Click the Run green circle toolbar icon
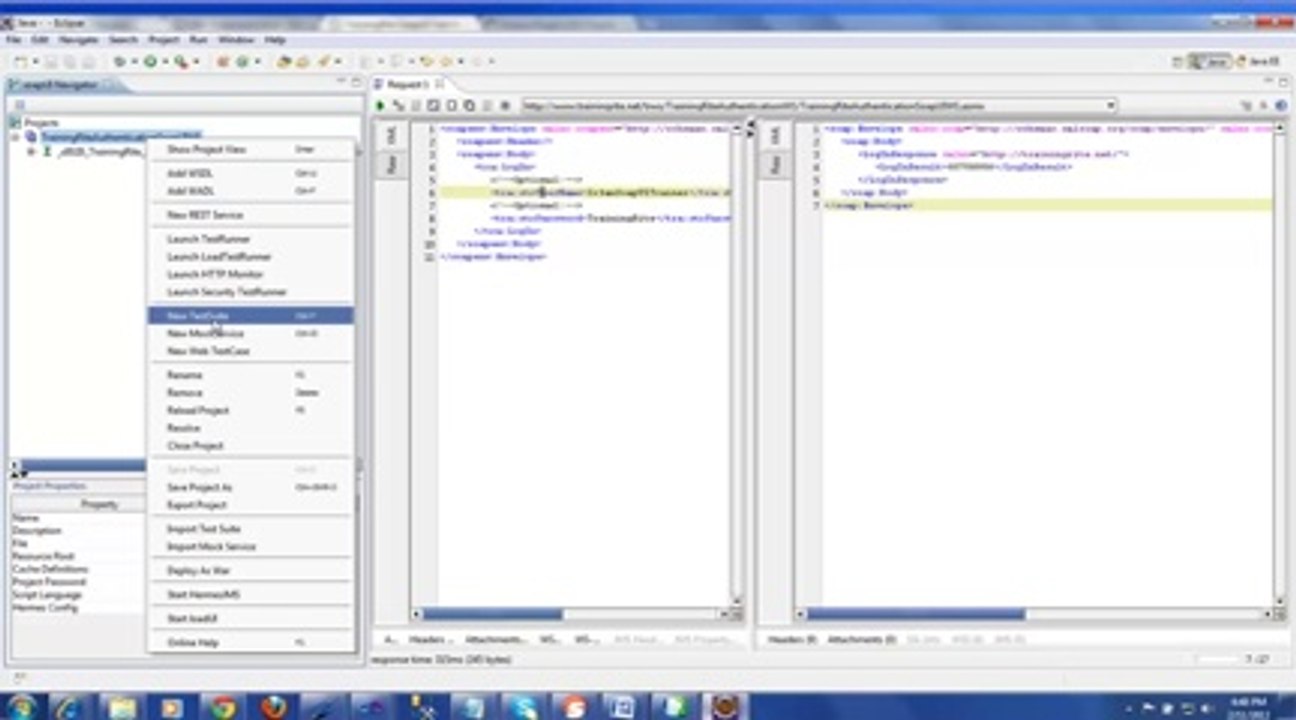 pyautogui.click(x=150, y=62)
